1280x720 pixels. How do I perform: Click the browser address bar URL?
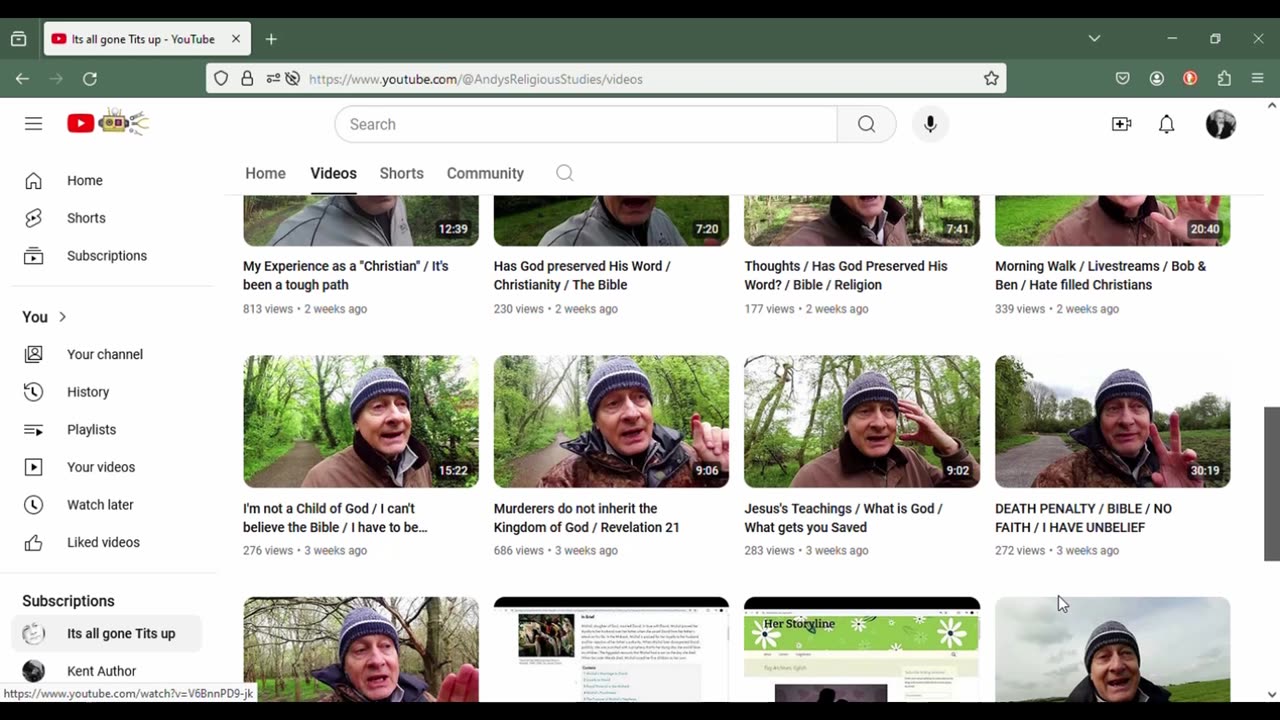point(476,78)
